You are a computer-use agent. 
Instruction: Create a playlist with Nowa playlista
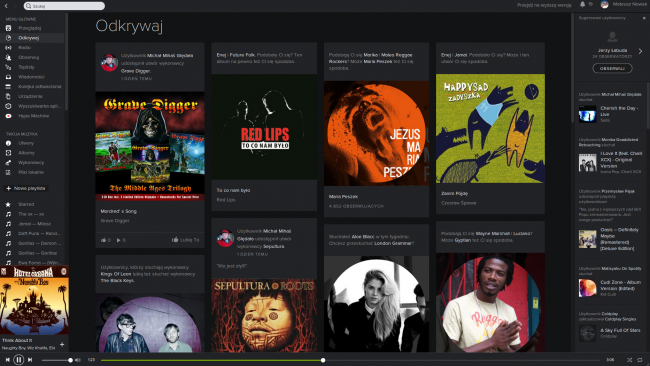point(26,188)
